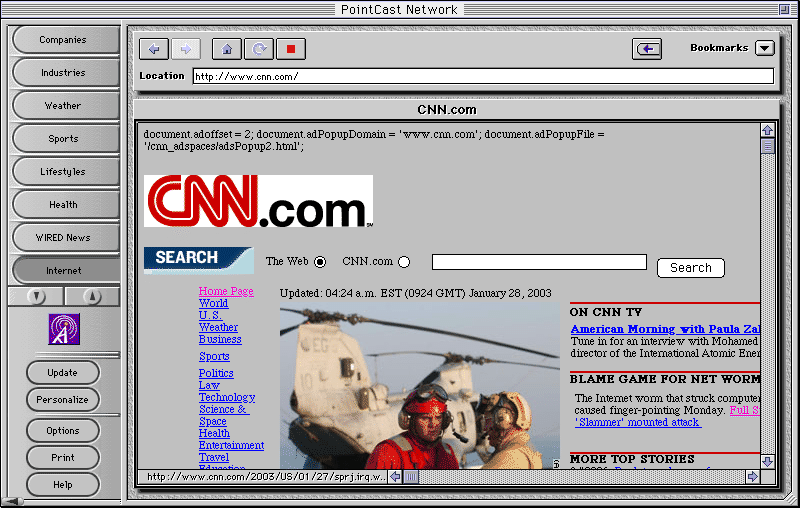Open the Options button
The width and height of the screenshot is (800, 508).
pyautogui.click(x=63, y=431)
